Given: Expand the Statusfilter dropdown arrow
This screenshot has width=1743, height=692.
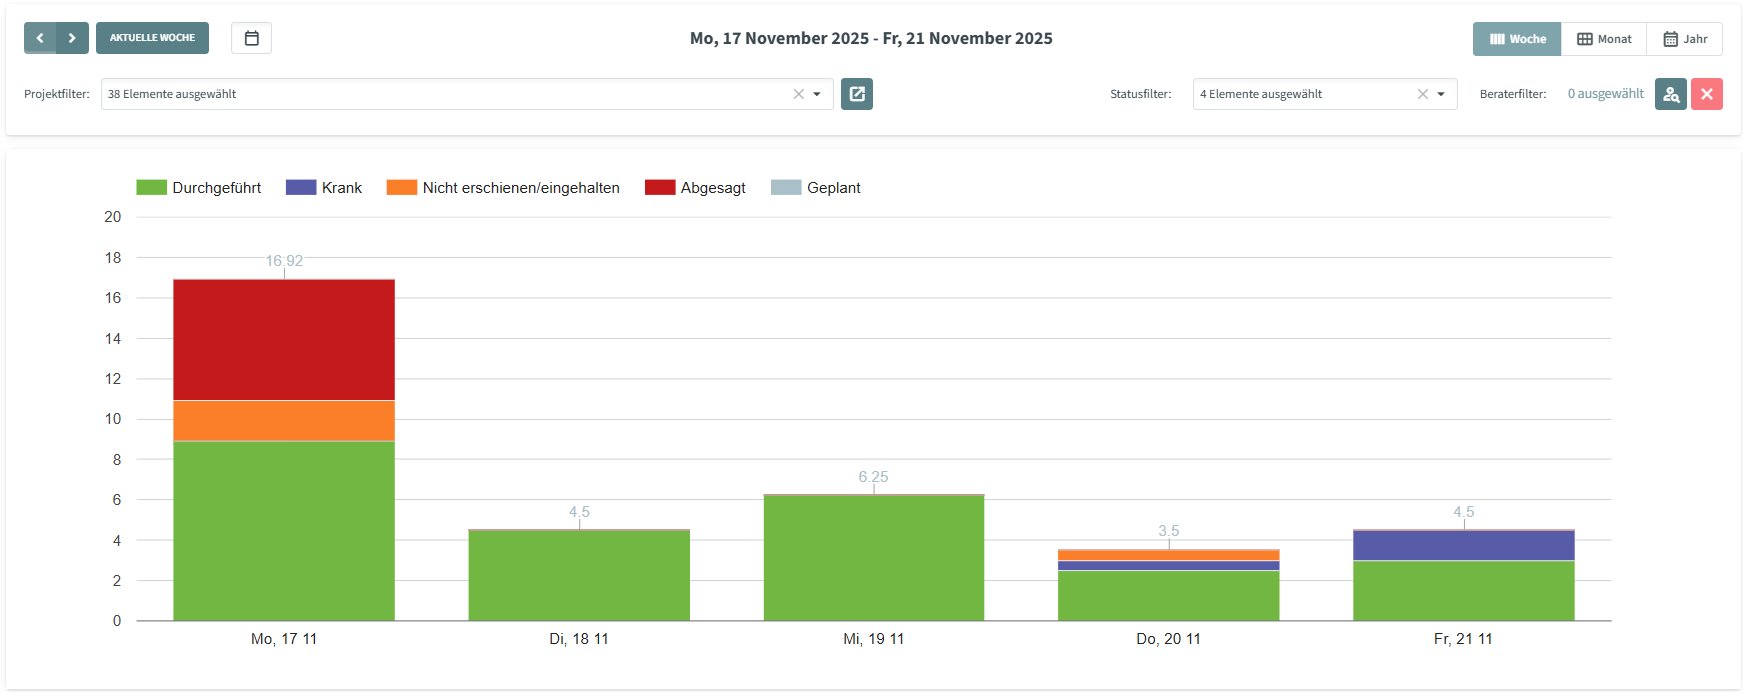Looking at the screenshot, I should click(1441, 94).
